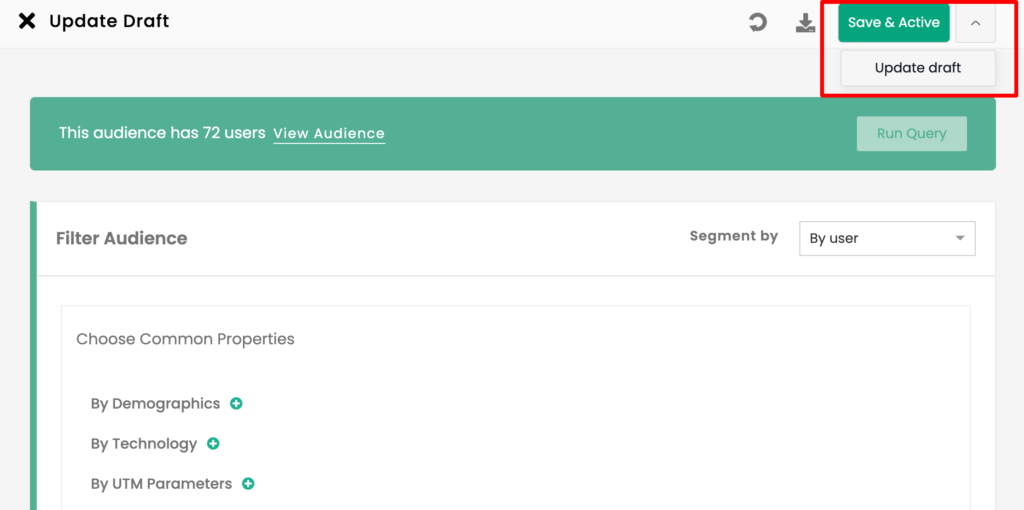Viewport: 1024px width, 510px height.
Task: Add a filter with the By Demographics plus icon
Action: pos(236,404)
